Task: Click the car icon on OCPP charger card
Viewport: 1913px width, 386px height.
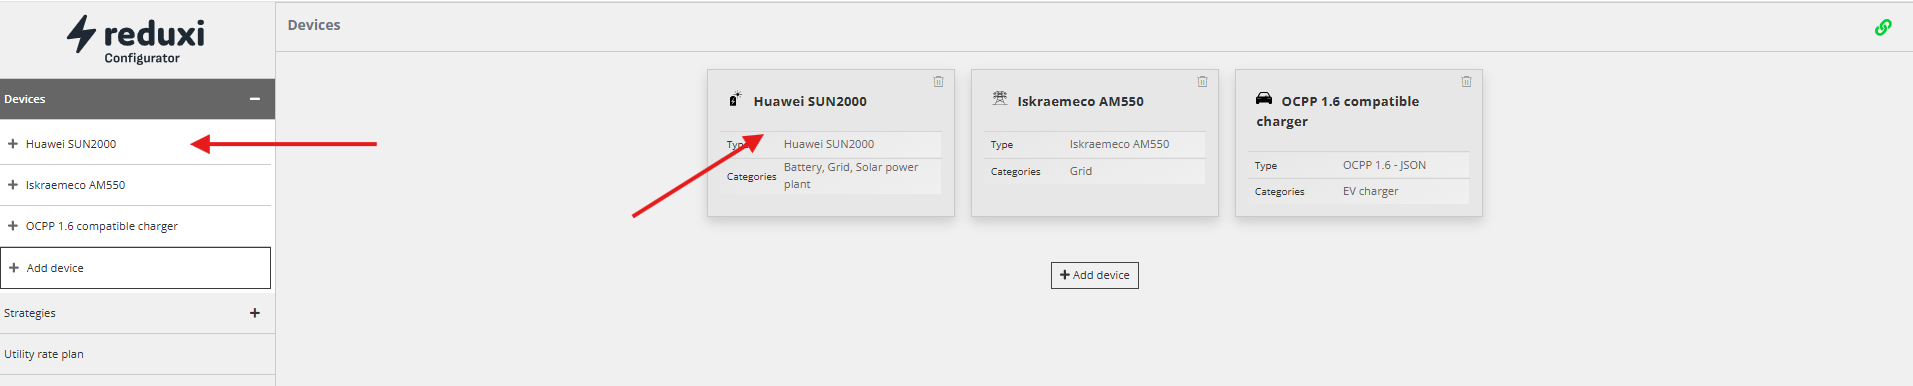Action: pyautogui.click(x=1264, y=98)
